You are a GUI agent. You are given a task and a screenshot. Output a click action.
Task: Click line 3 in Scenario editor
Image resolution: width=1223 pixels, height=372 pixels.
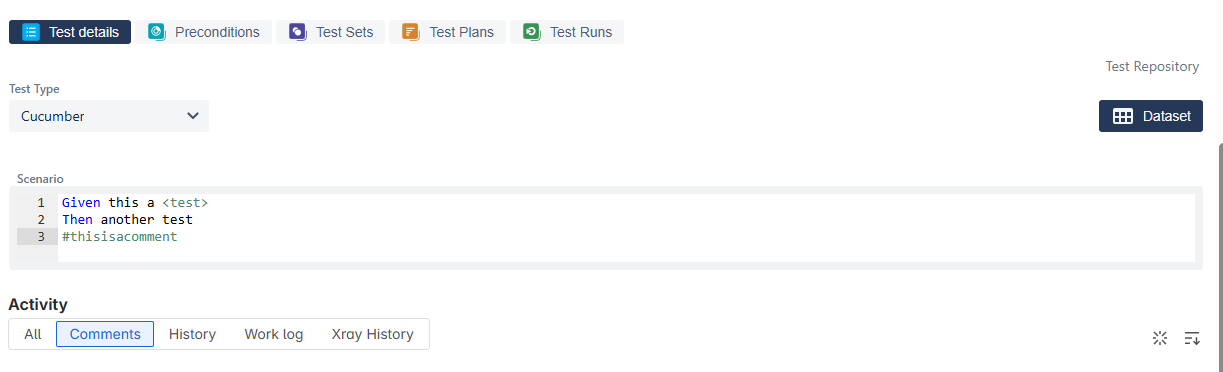626,237
